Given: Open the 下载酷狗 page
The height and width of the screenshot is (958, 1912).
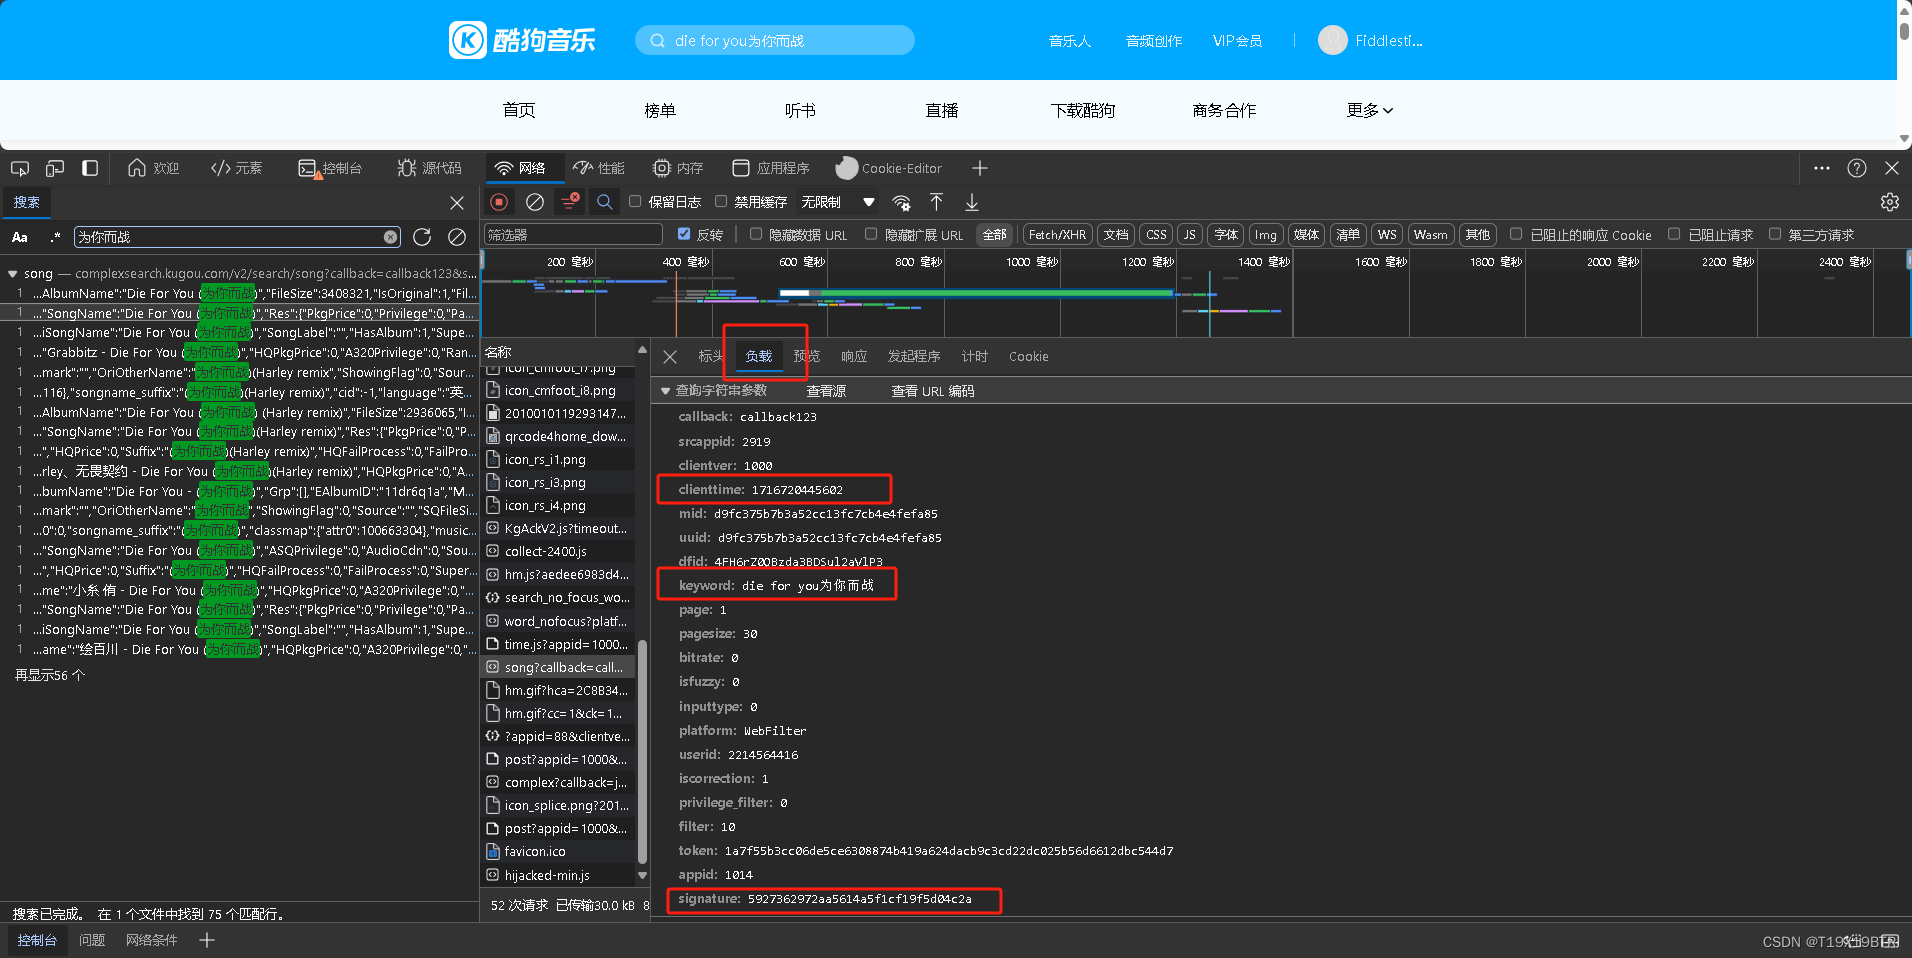Looking at the screenshot, I should (1083, 110).
